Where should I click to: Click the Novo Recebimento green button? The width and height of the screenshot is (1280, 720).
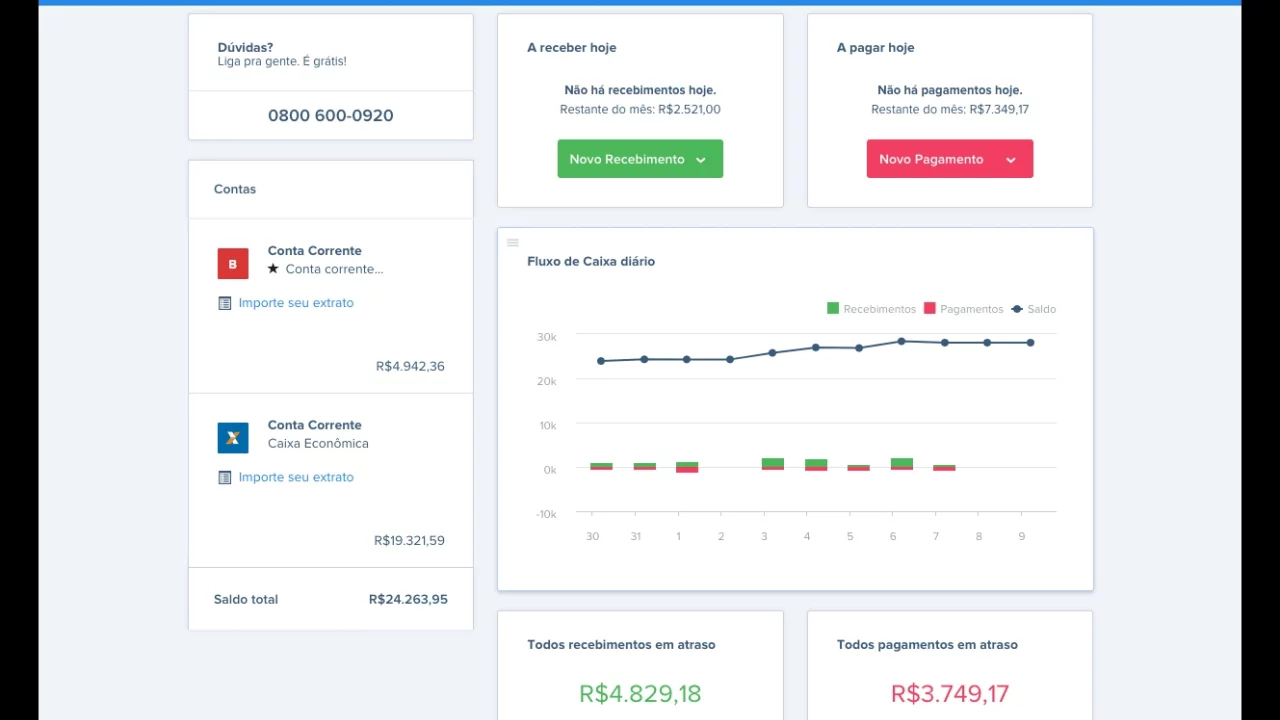640,159
